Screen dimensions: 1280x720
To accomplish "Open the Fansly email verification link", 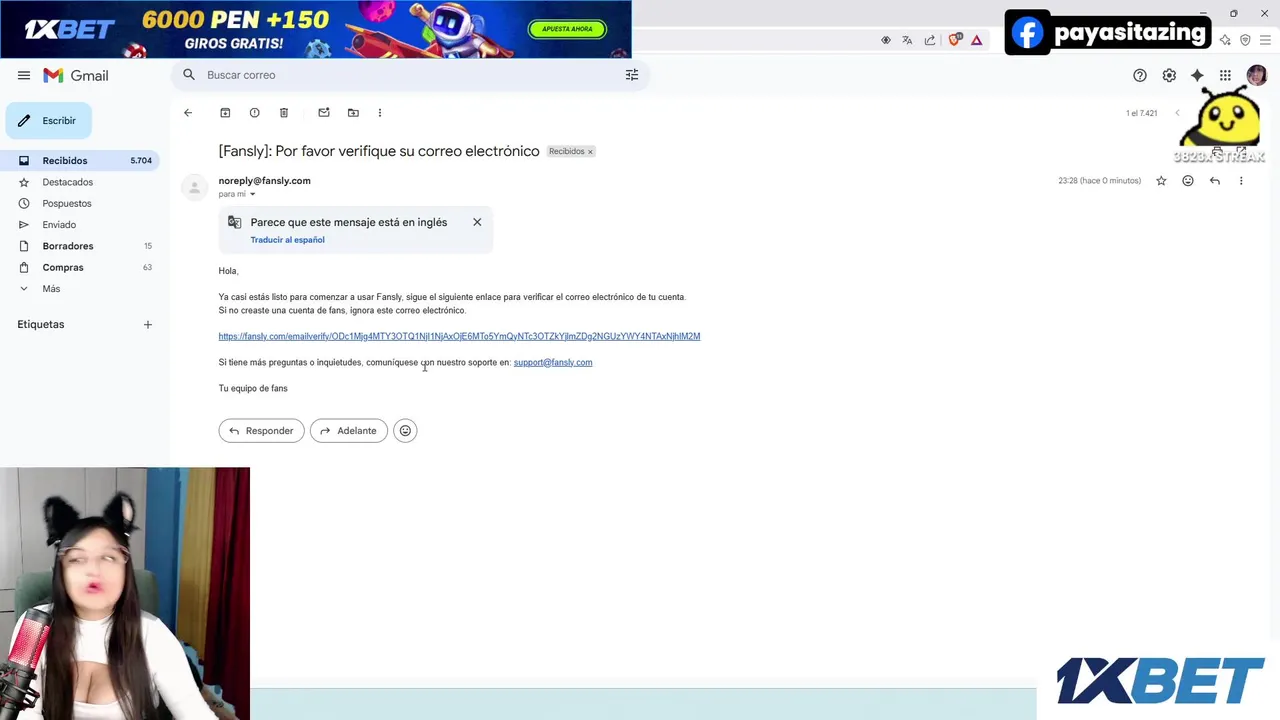I will click(x=459, y=337).
